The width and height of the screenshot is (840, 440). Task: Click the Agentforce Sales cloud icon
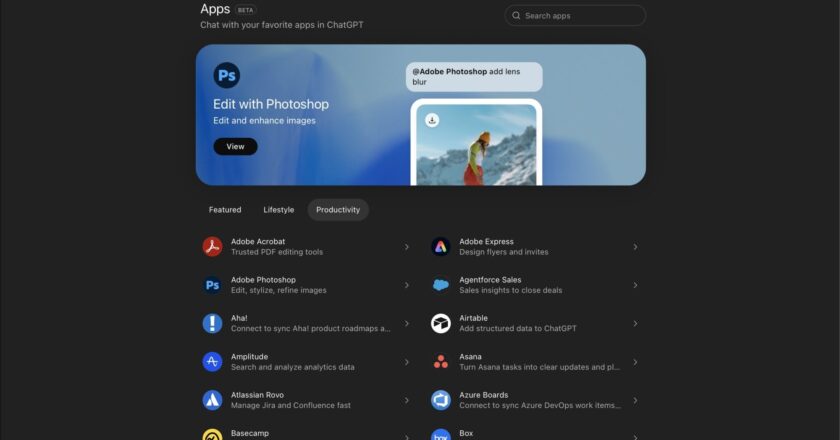[x=440, y=285]
